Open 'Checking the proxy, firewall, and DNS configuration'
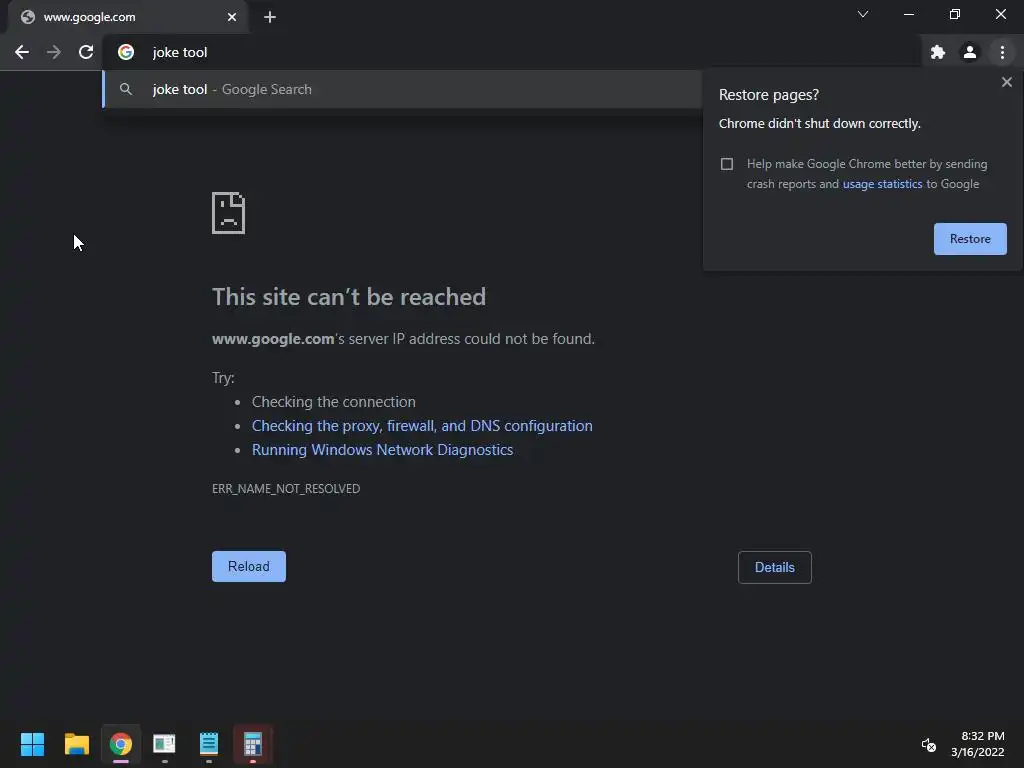Screen dimensions: 1024x768 pos(422,426)
